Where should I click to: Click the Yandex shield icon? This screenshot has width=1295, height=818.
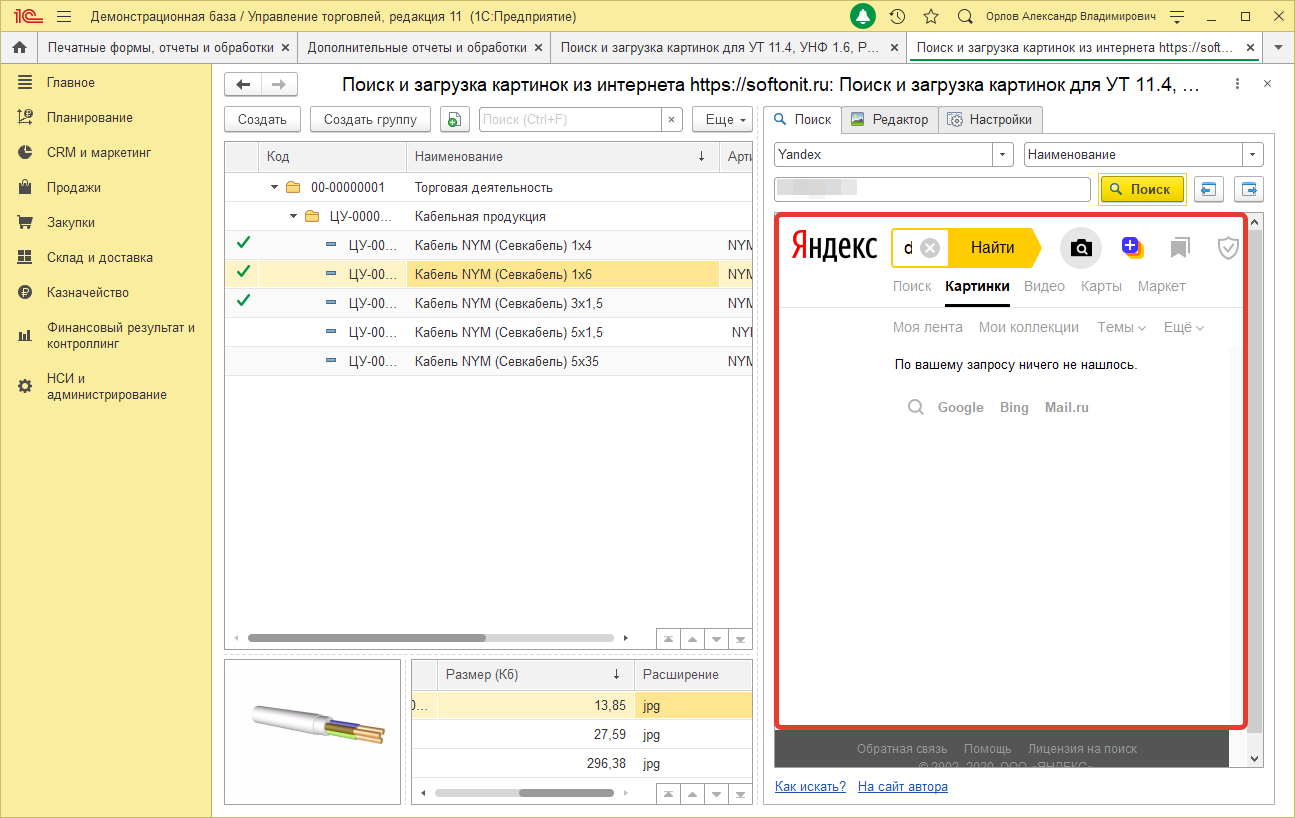coord(1228,247)
